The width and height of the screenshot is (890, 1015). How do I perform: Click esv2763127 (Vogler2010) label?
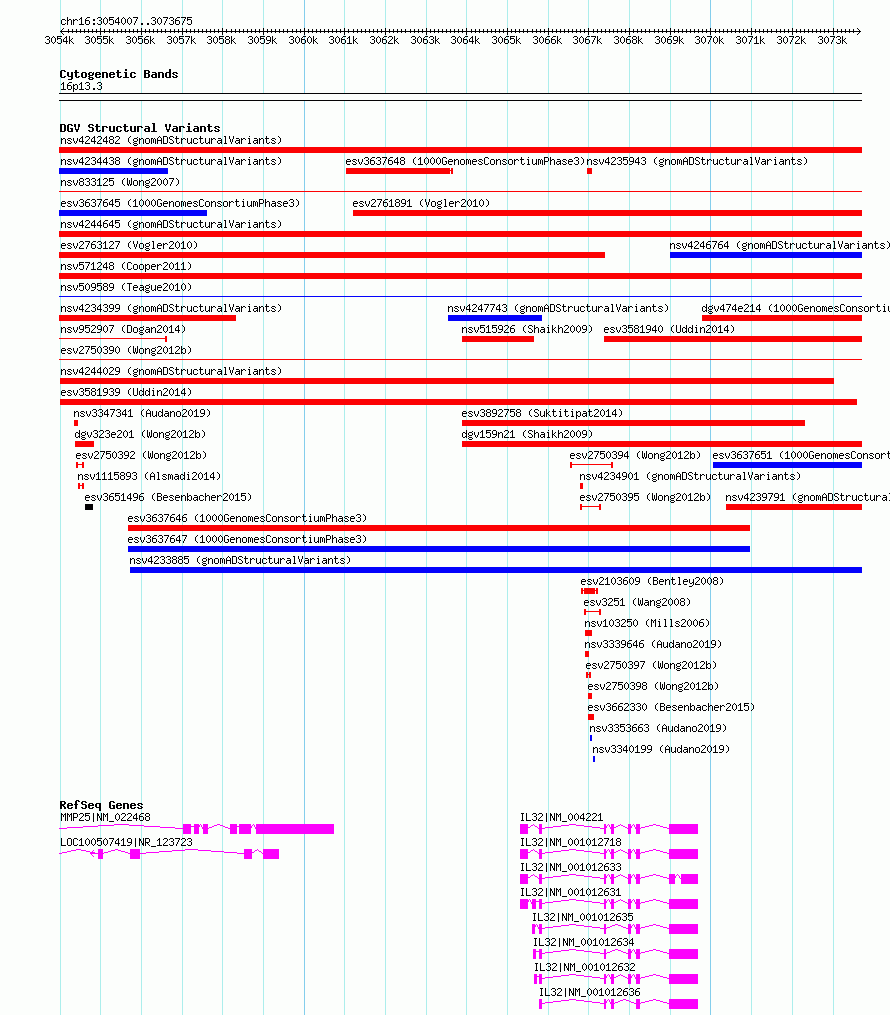129,245
